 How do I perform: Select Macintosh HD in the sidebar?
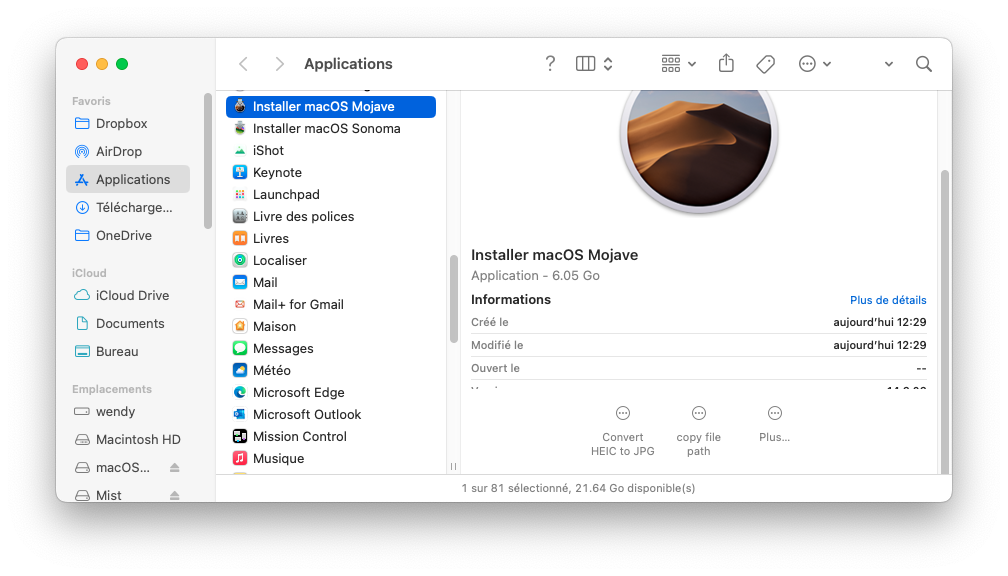[x=128, y=440]
